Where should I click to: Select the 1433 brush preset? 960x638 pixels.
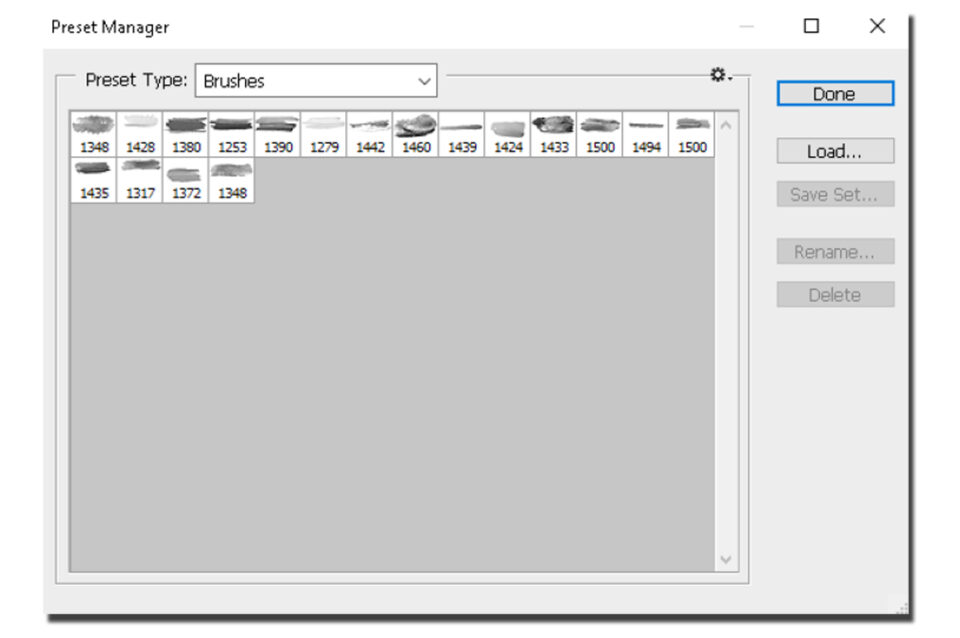[554, 135]
